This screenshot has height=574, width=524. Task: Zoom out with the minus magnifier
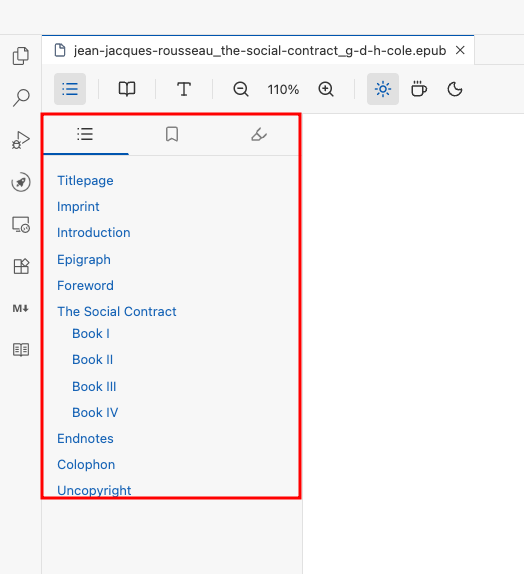tap(241, 89)
